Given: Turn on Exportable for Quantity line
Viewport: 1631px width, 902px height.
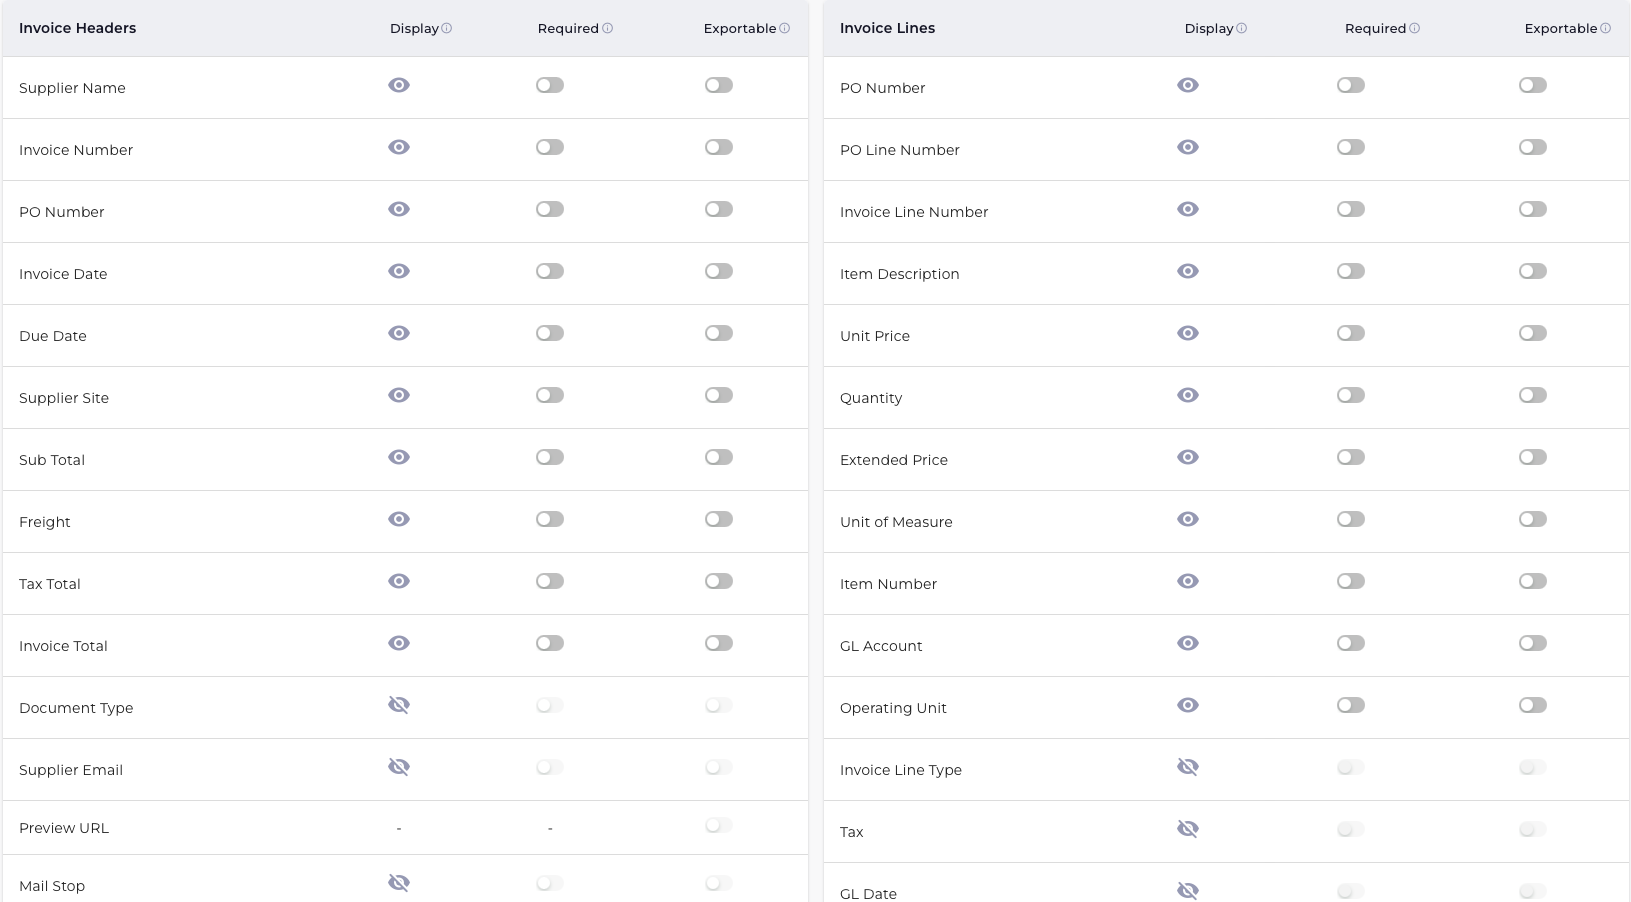Looking at the screenshot, I should click(1533, 395).
